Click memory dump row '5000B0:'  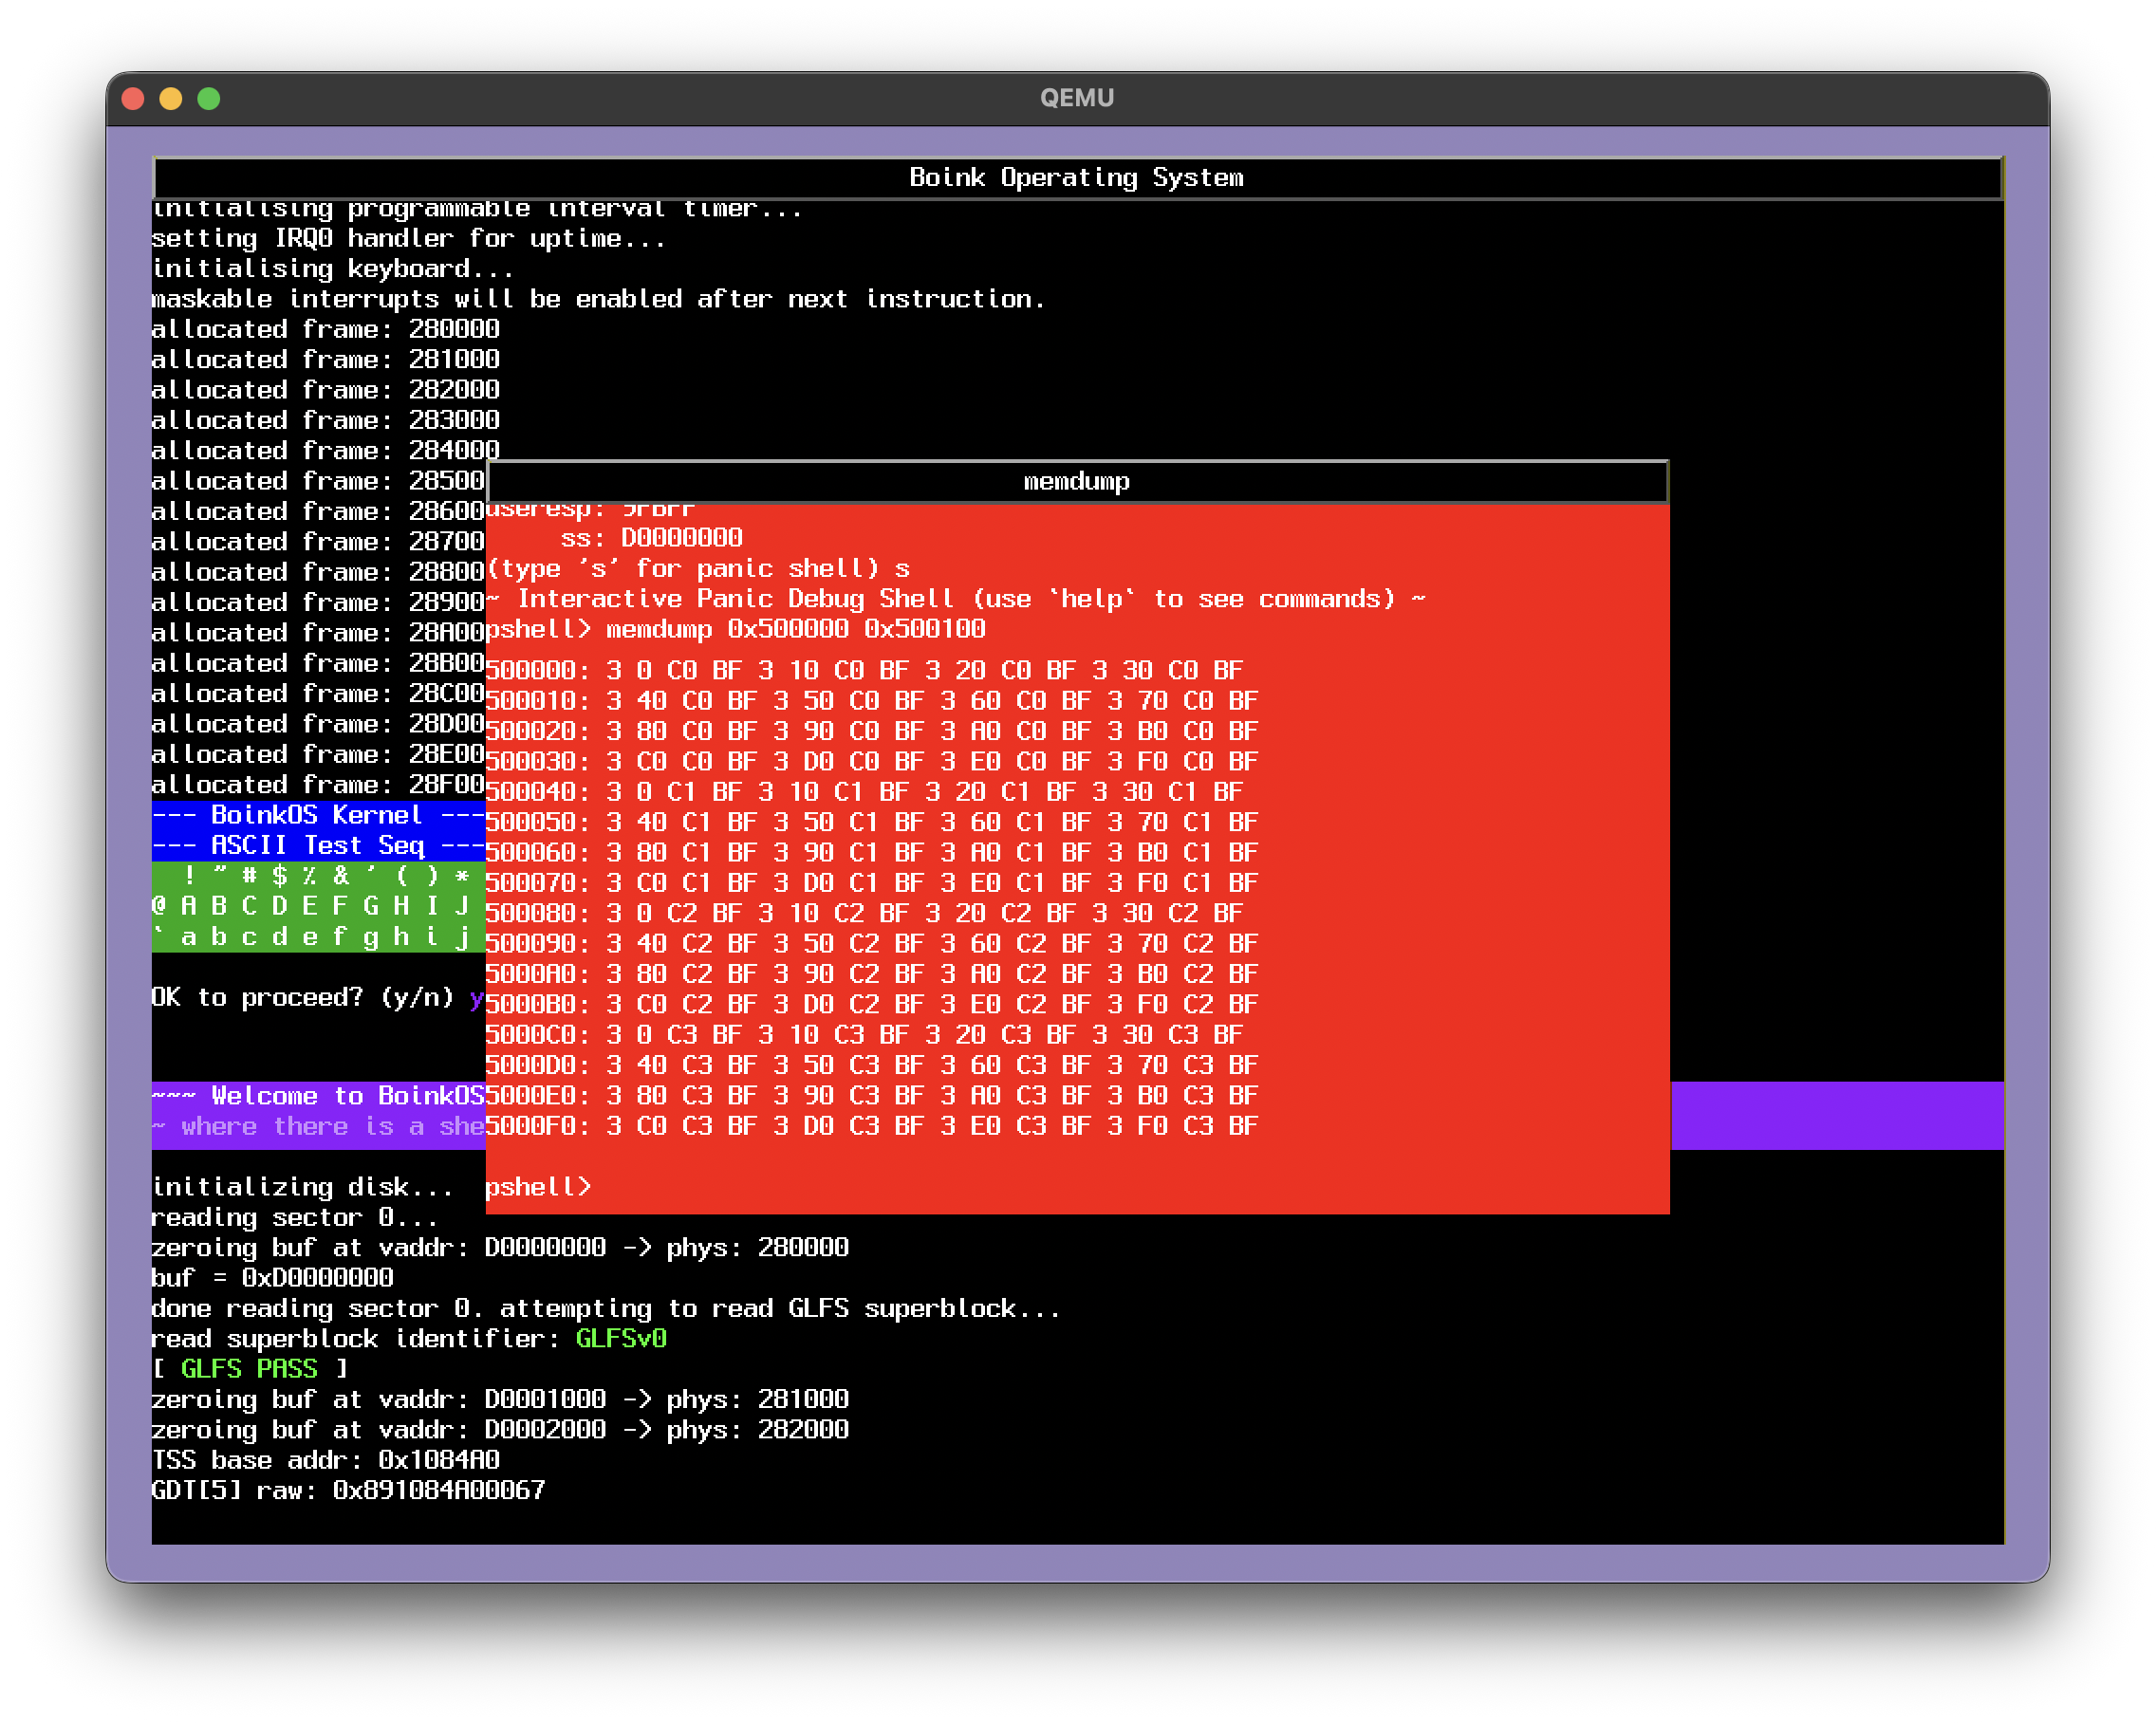[872, 1004]
